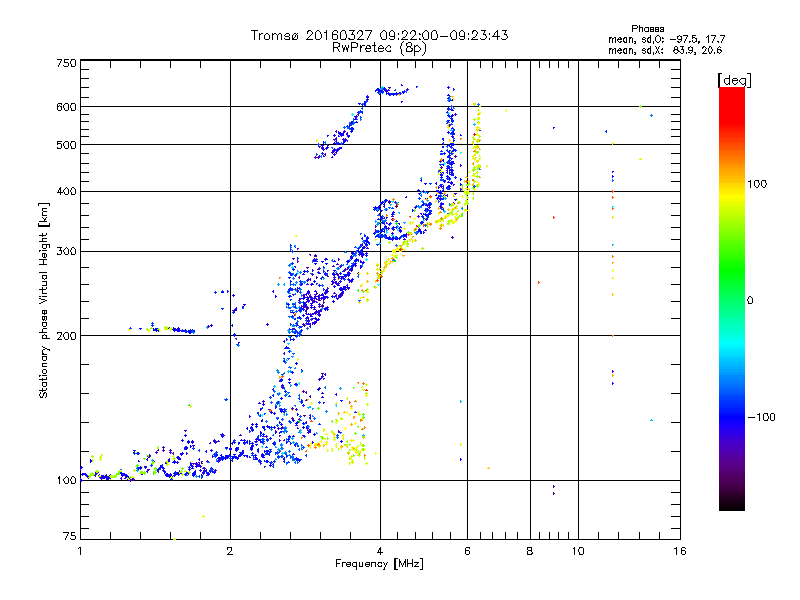Click the 'mean, sd,O: -97.5, 17.7' statistic

tap(666, 40)
